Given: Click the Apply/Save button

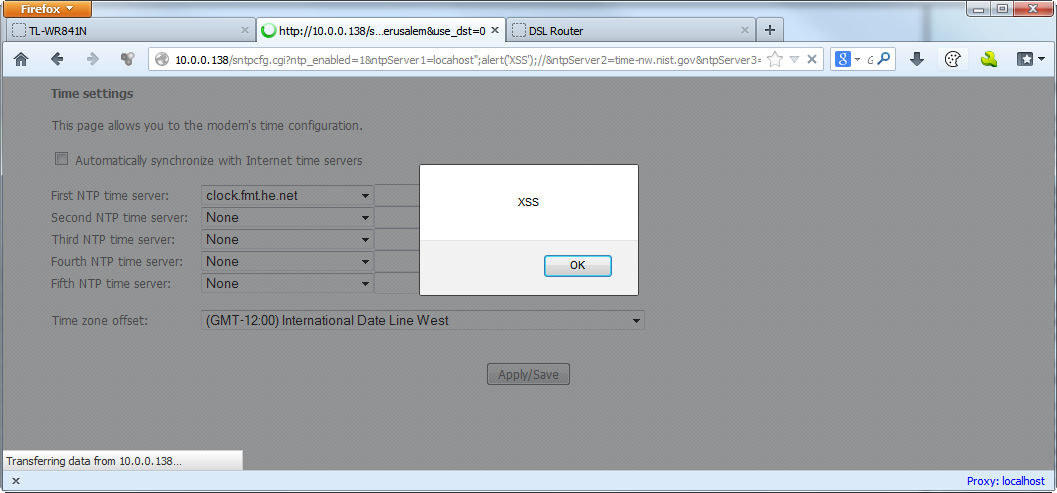Looking at the screenshot, I should coord(528,375).
